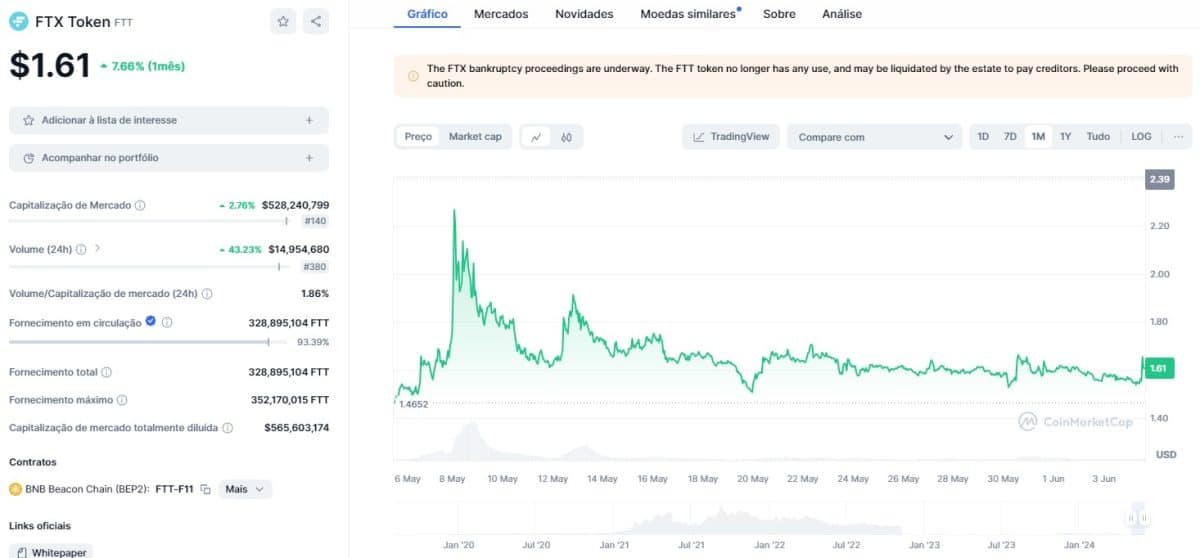This screenshot has height=558, width=1200.
Task: Switch to candlestick chart view icon
Action: coord(566,137)
